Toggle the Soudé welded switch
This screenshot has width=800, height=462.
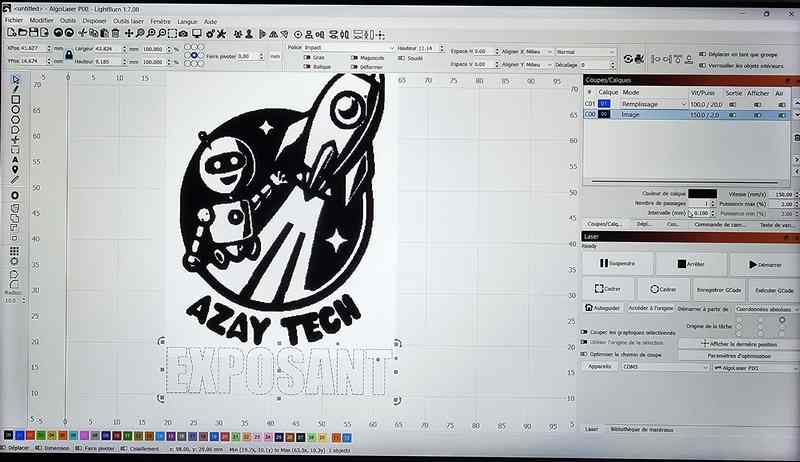coord(402,58)
